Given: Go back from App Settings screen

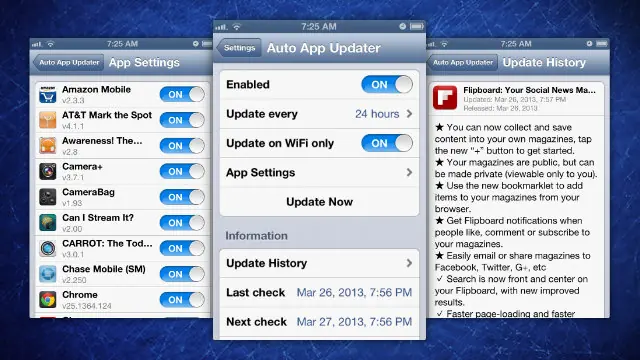Looking at the screenshot, I should pos(69,62).
